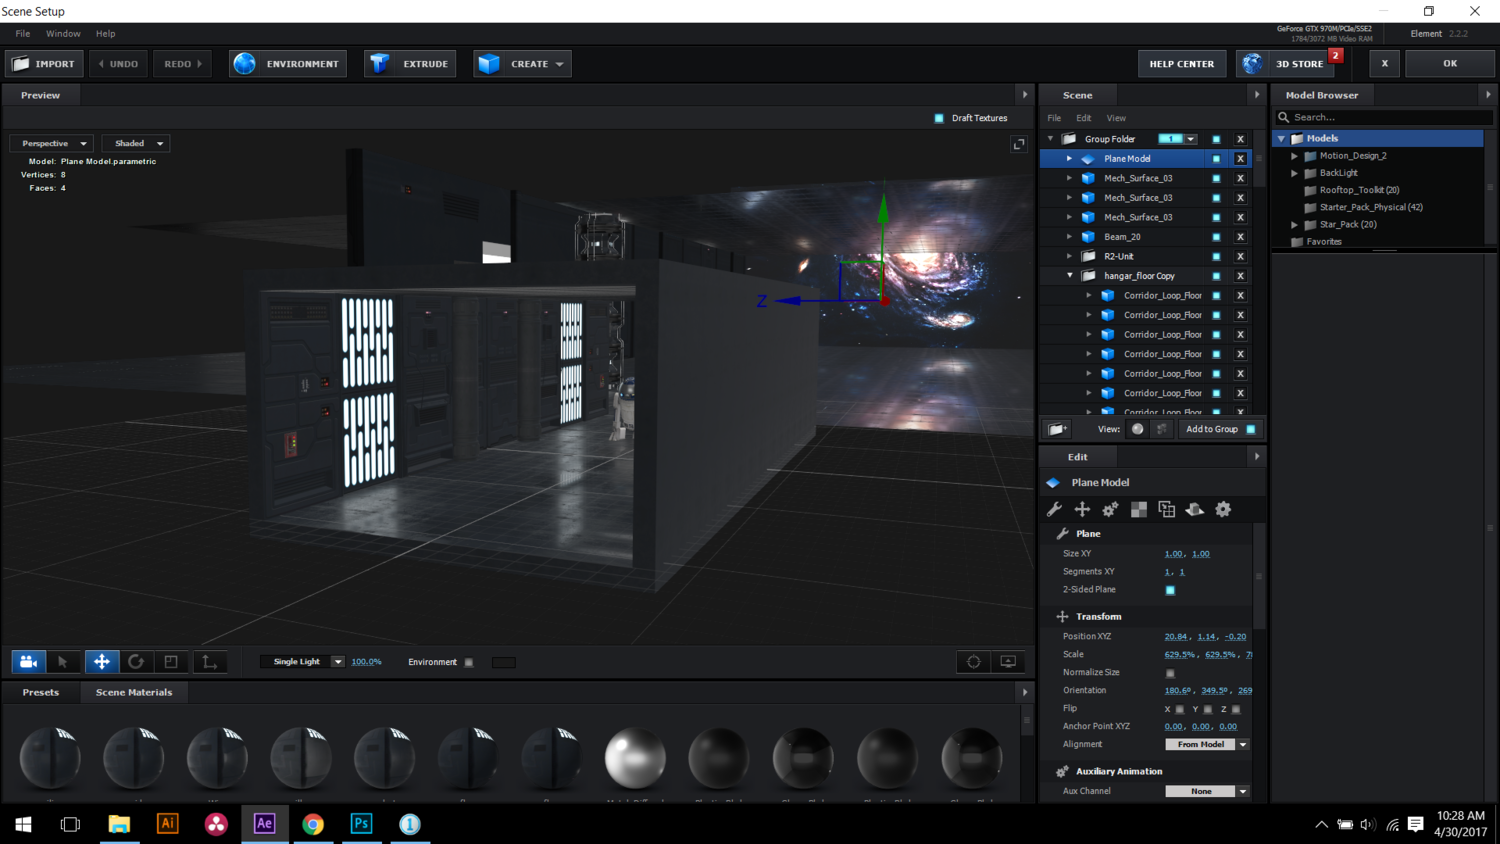Screen dimensions: 1500x844
Task: Click the environment color swatch
Action: coord(503,662)
